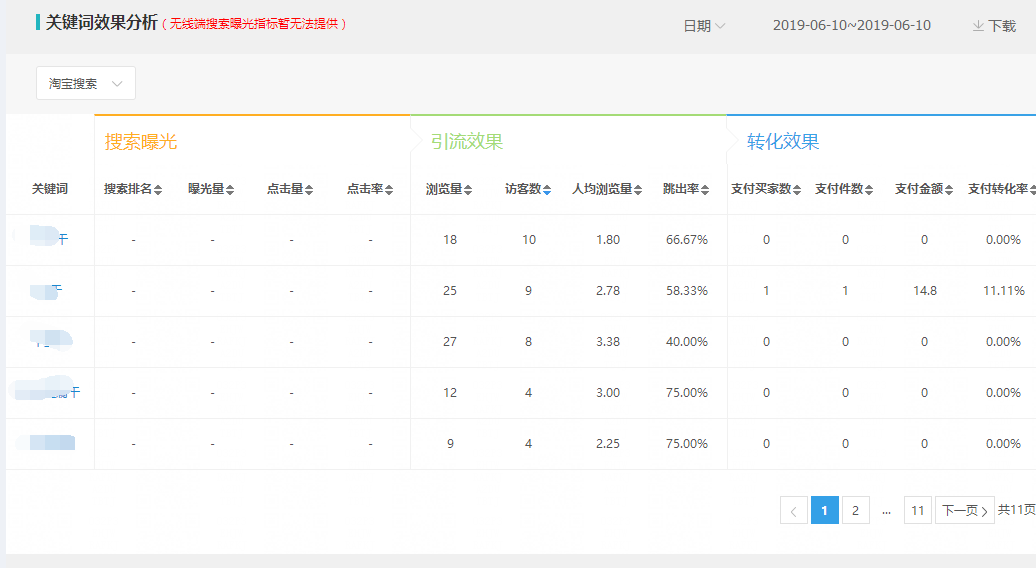1036x568 pixels.
Task: Sort by 点击率 column arrows
Action: (x=389, y=190)
